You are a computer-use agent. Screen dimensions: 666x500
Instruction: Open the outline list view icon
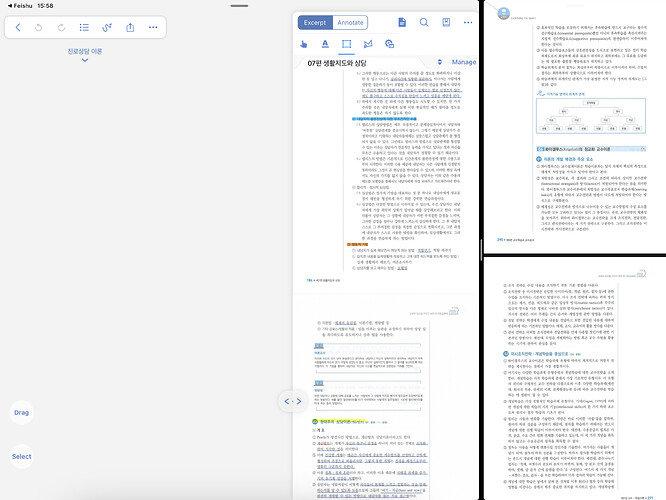pos(84,28)
